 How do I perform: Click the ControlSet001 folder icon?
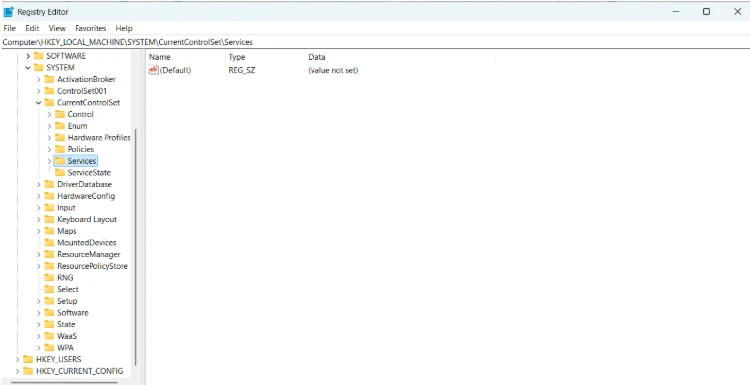coord(49,91)
